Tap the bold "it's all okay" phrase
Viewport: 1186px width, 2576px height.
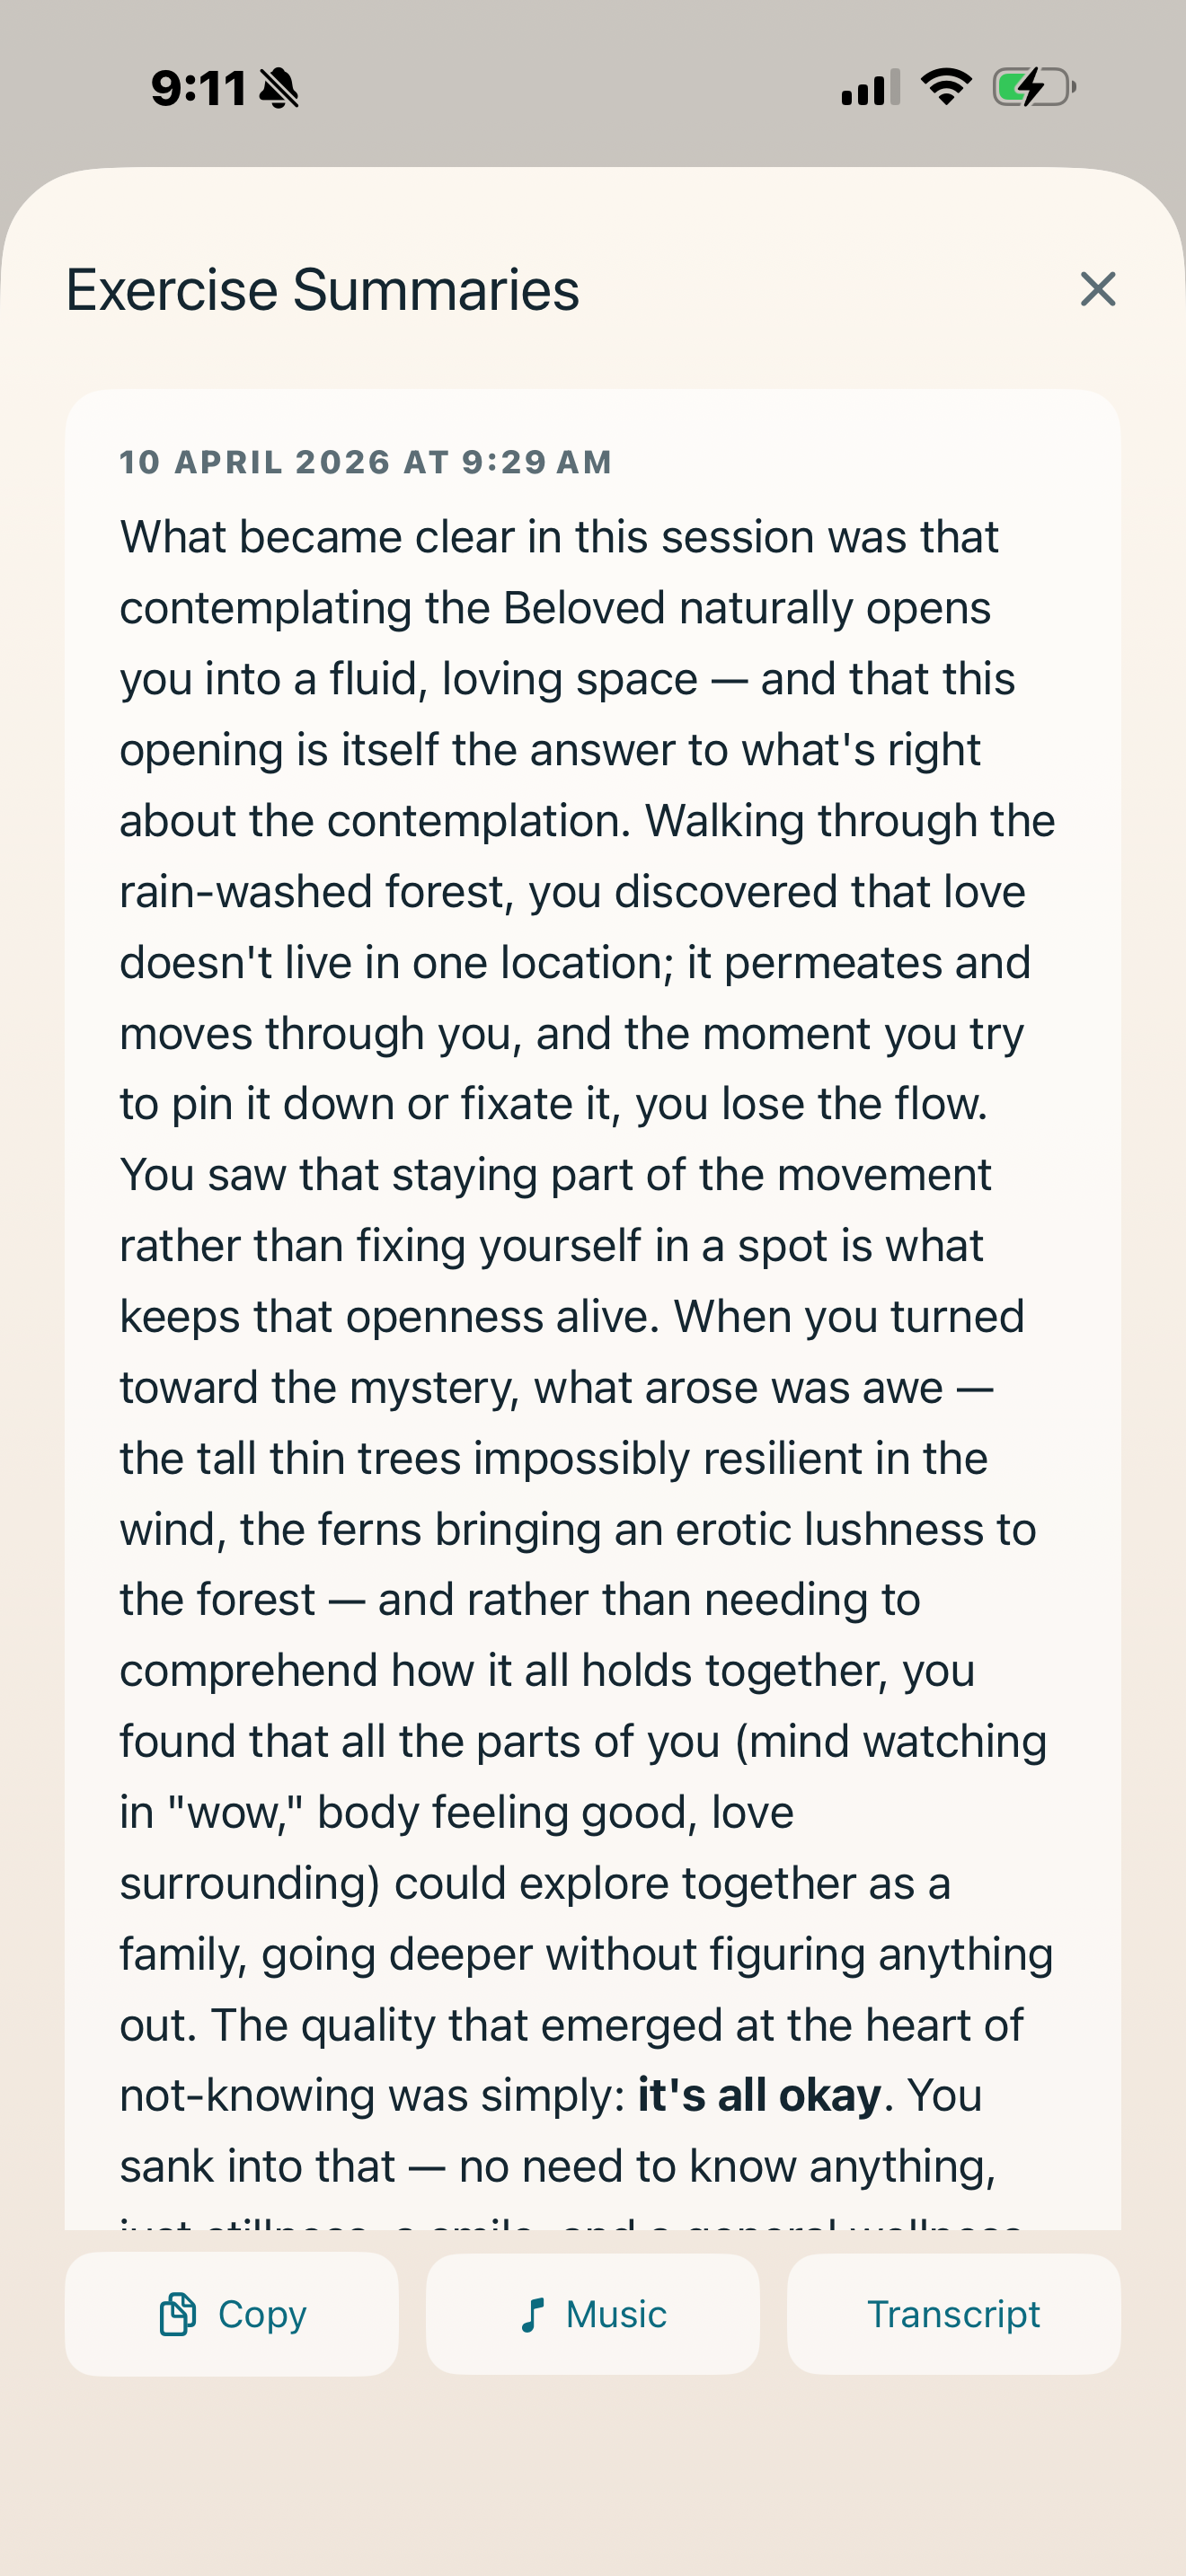click(x=760, y=2095)
